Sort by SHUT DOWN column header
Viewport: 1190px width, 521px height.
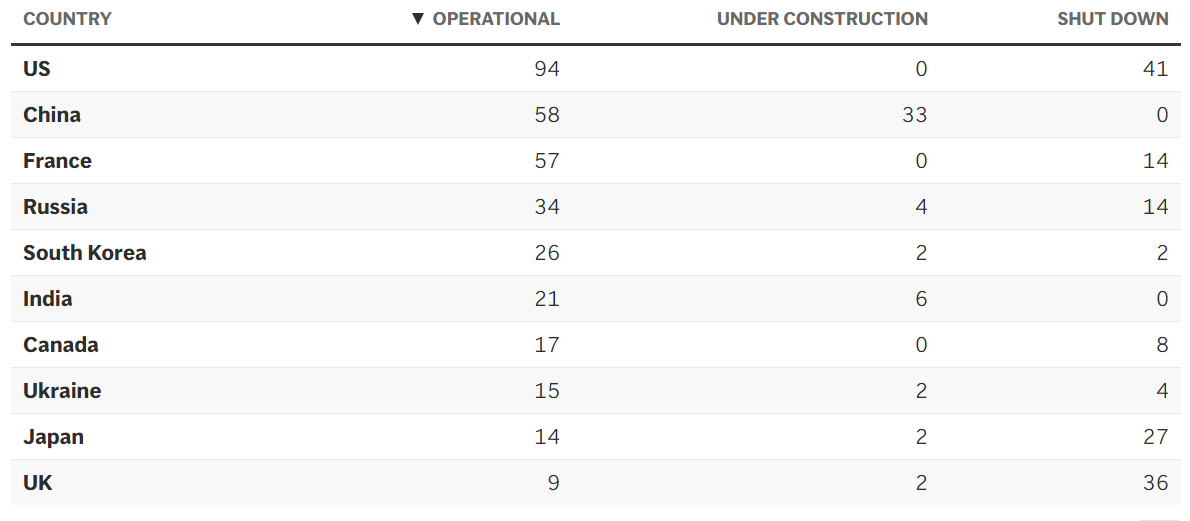(1112, 19)
